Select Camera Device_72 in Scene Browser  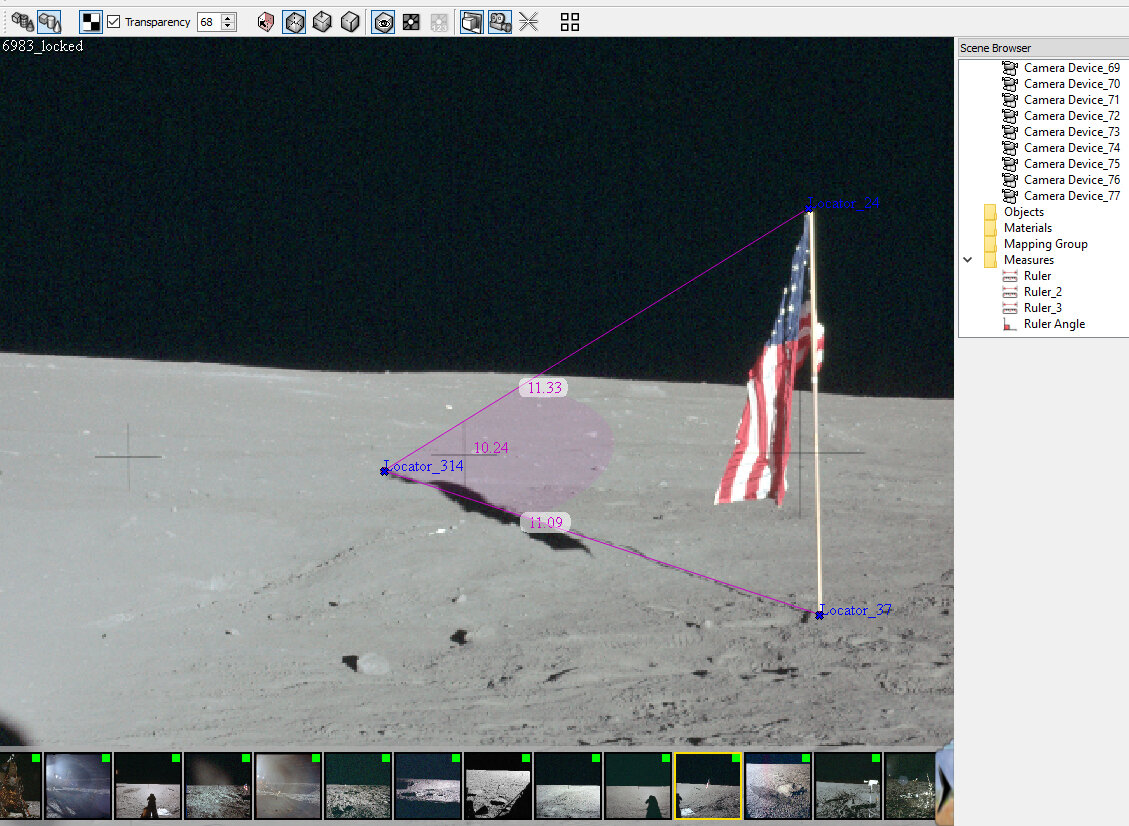[x=1071, y=116]
